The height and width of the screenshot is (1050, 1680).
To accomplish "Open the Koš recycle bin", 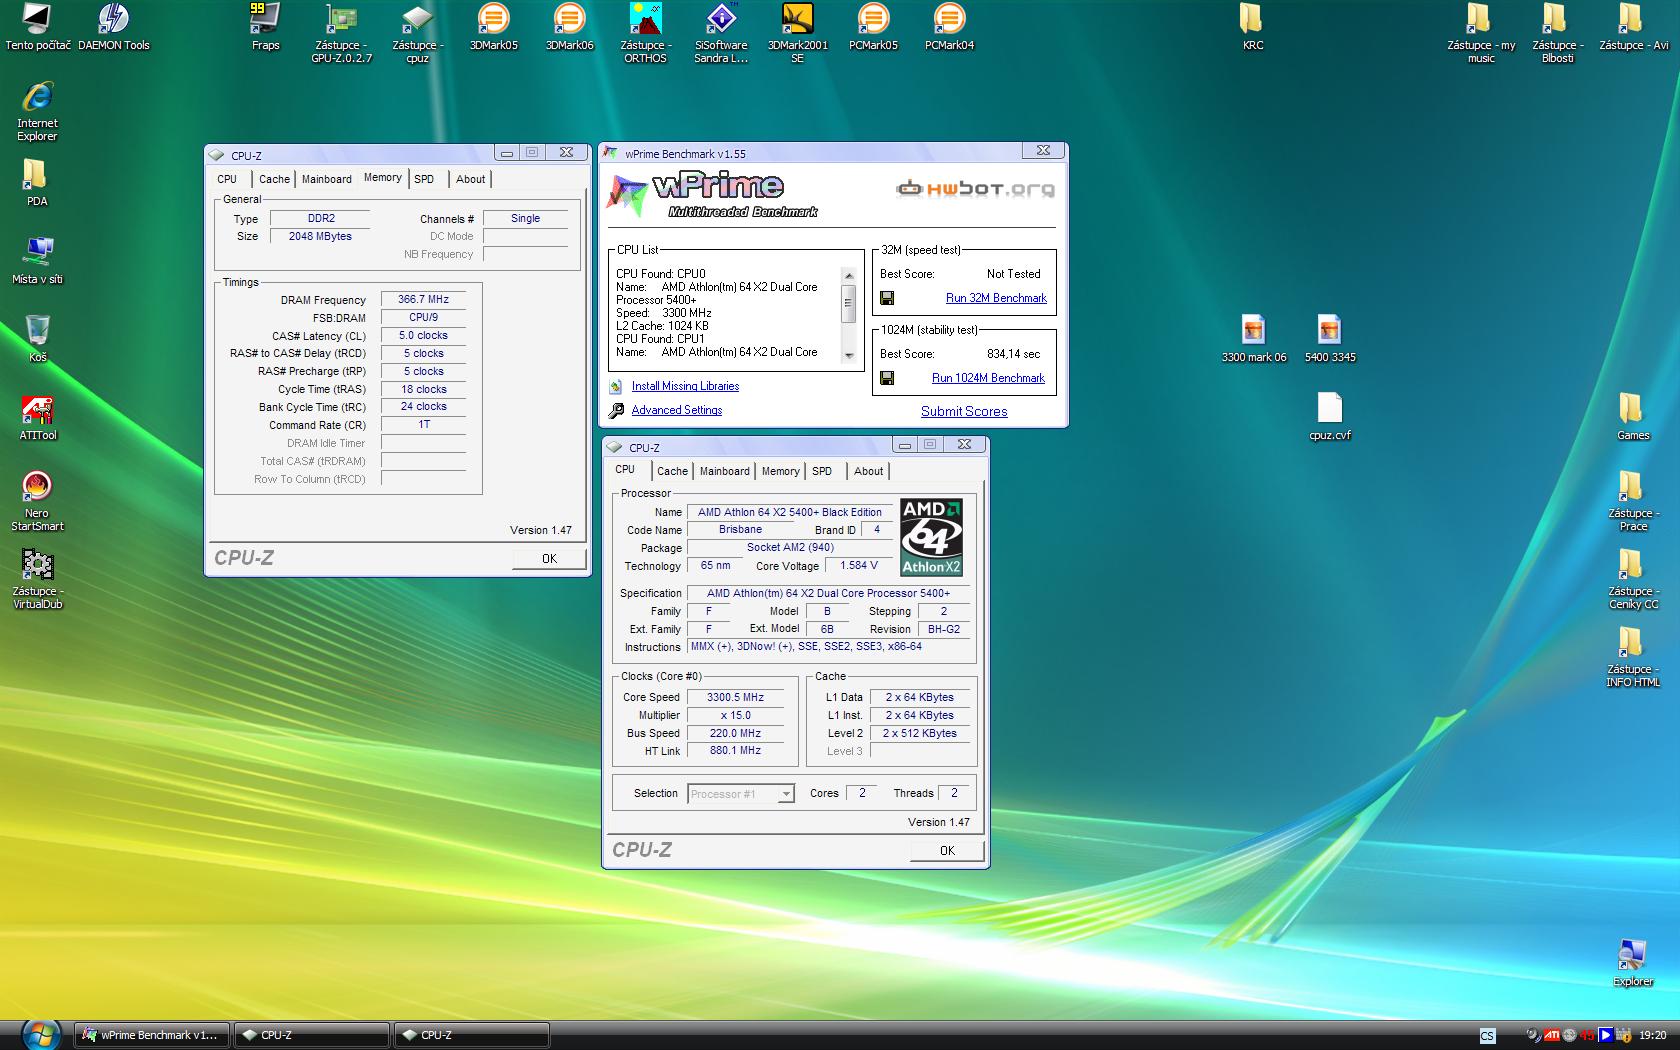I will click(37, 339).
